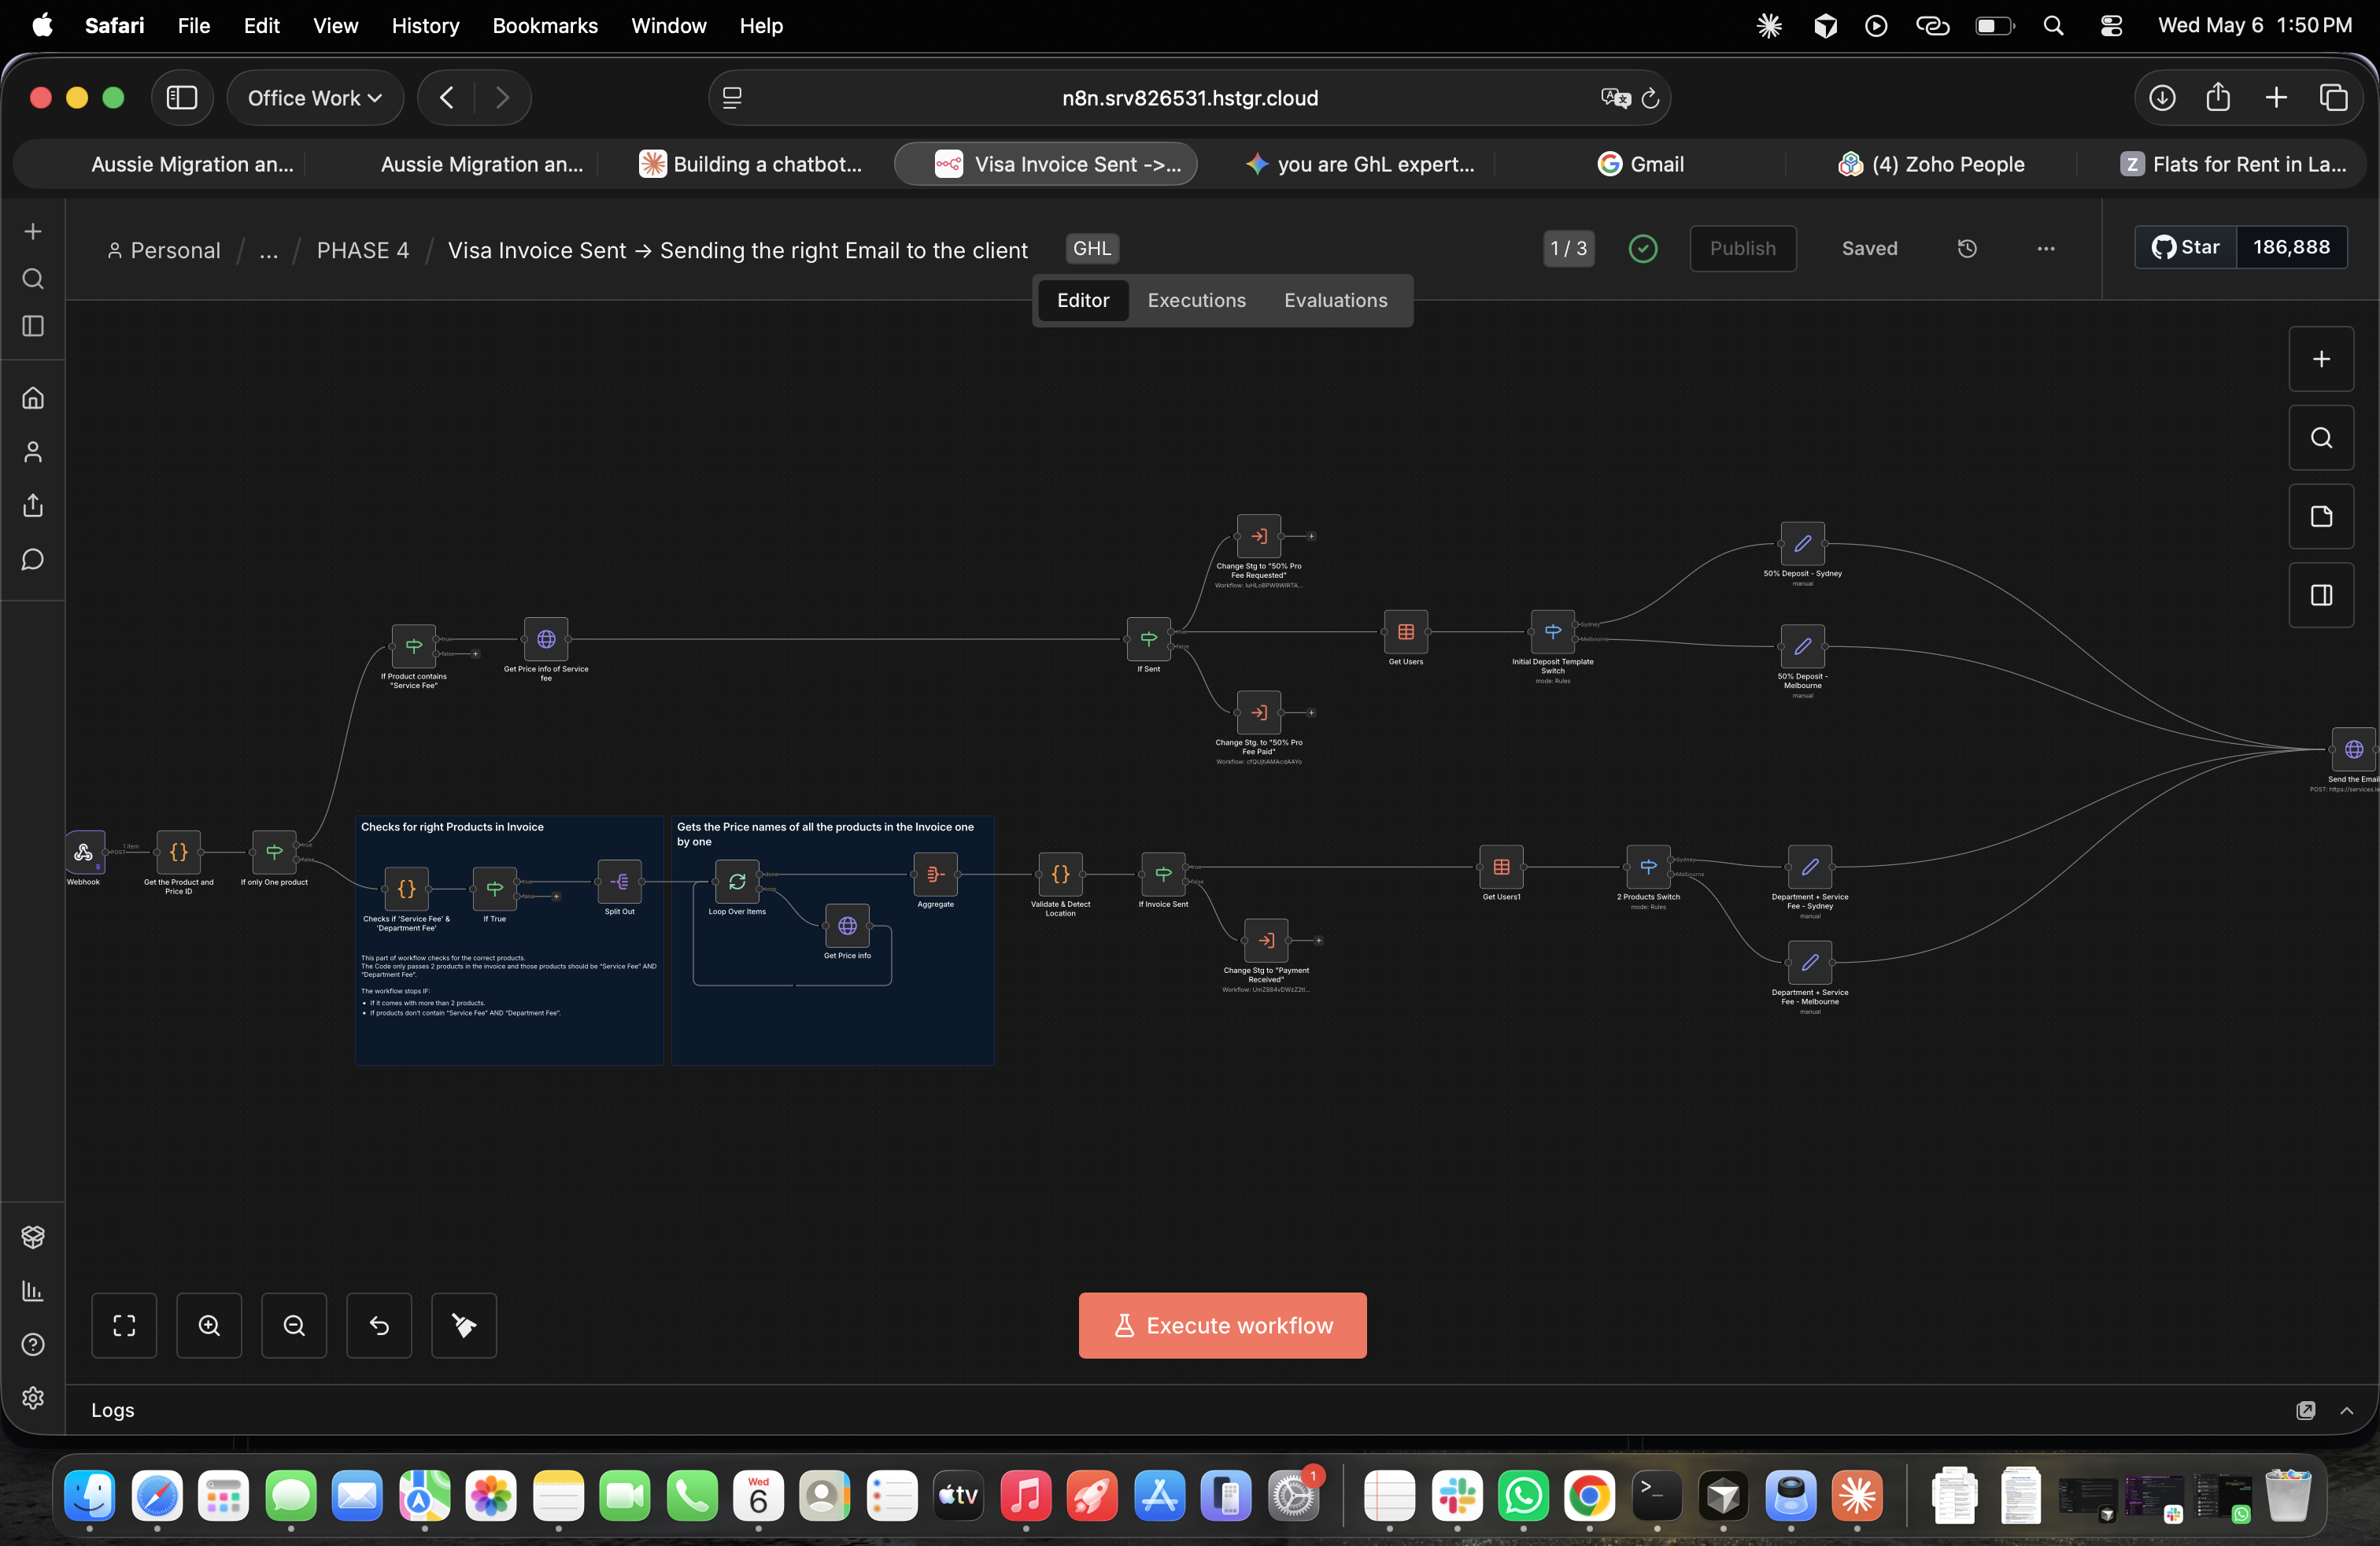Screen dimensions: 2380x1546
Task: Click the Publish button
Action: (x=1742, y=248)
